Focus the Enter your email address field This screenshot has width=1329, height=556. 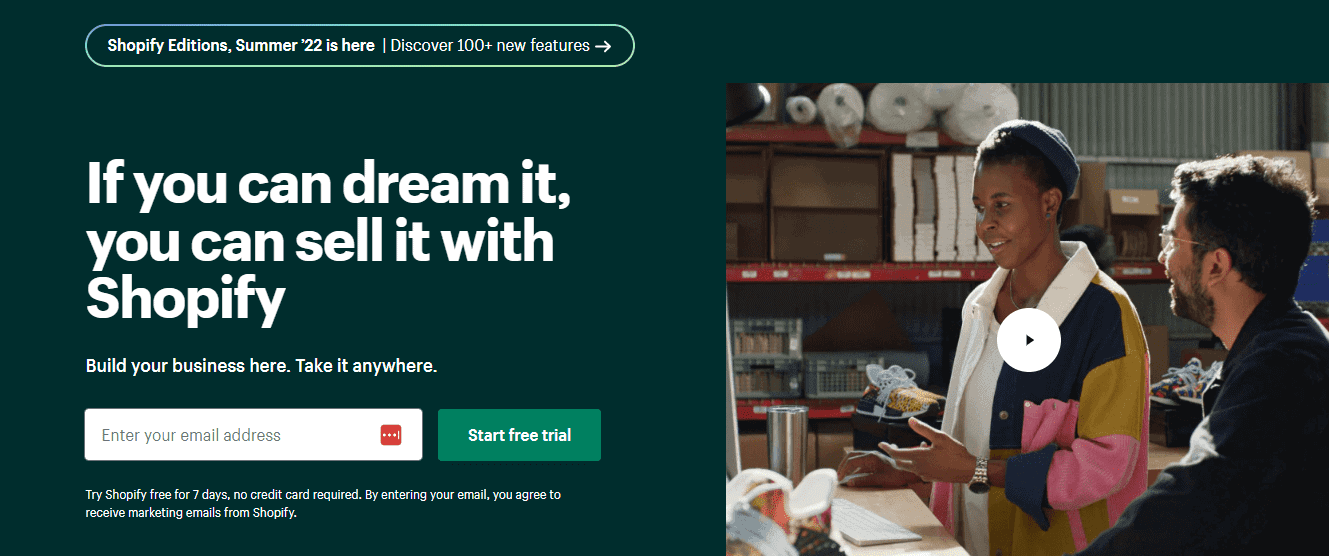253,435
